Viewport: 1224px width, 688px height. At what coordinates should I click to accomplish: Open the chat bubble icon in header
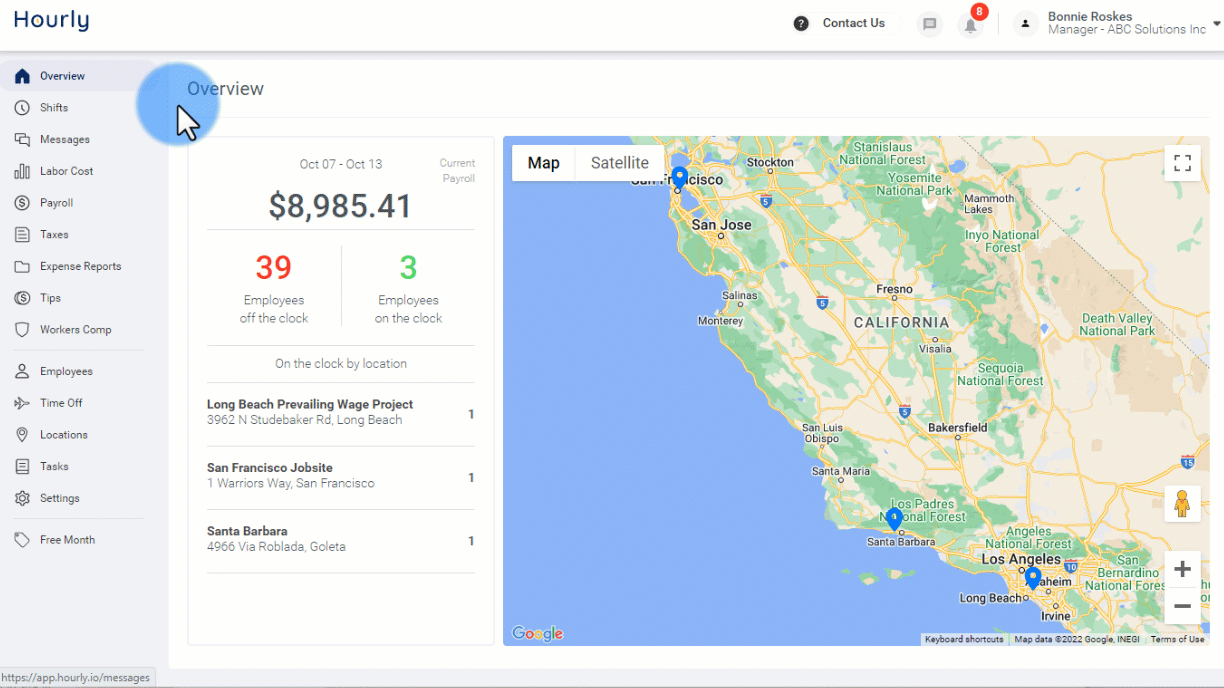click(x=930, y=25)
